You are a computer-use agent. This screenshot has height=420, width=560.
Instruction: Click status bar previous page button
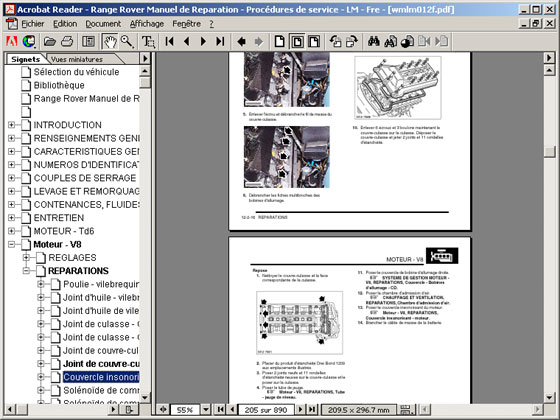coord(232,409)
